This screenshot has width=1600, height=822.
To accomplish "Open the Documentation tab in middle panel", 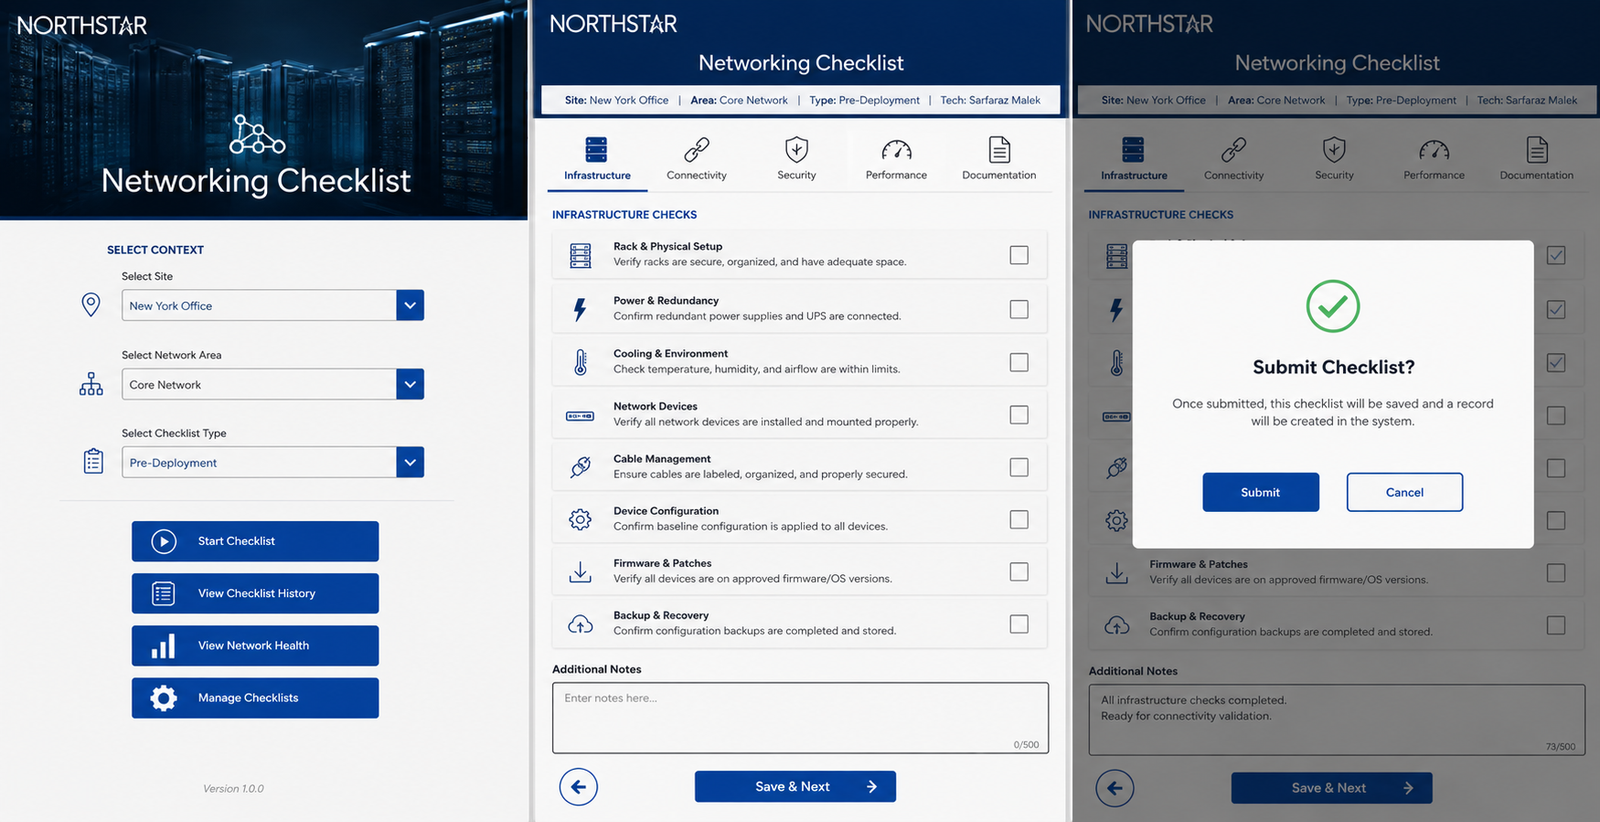I will click(x=999, y=160).
